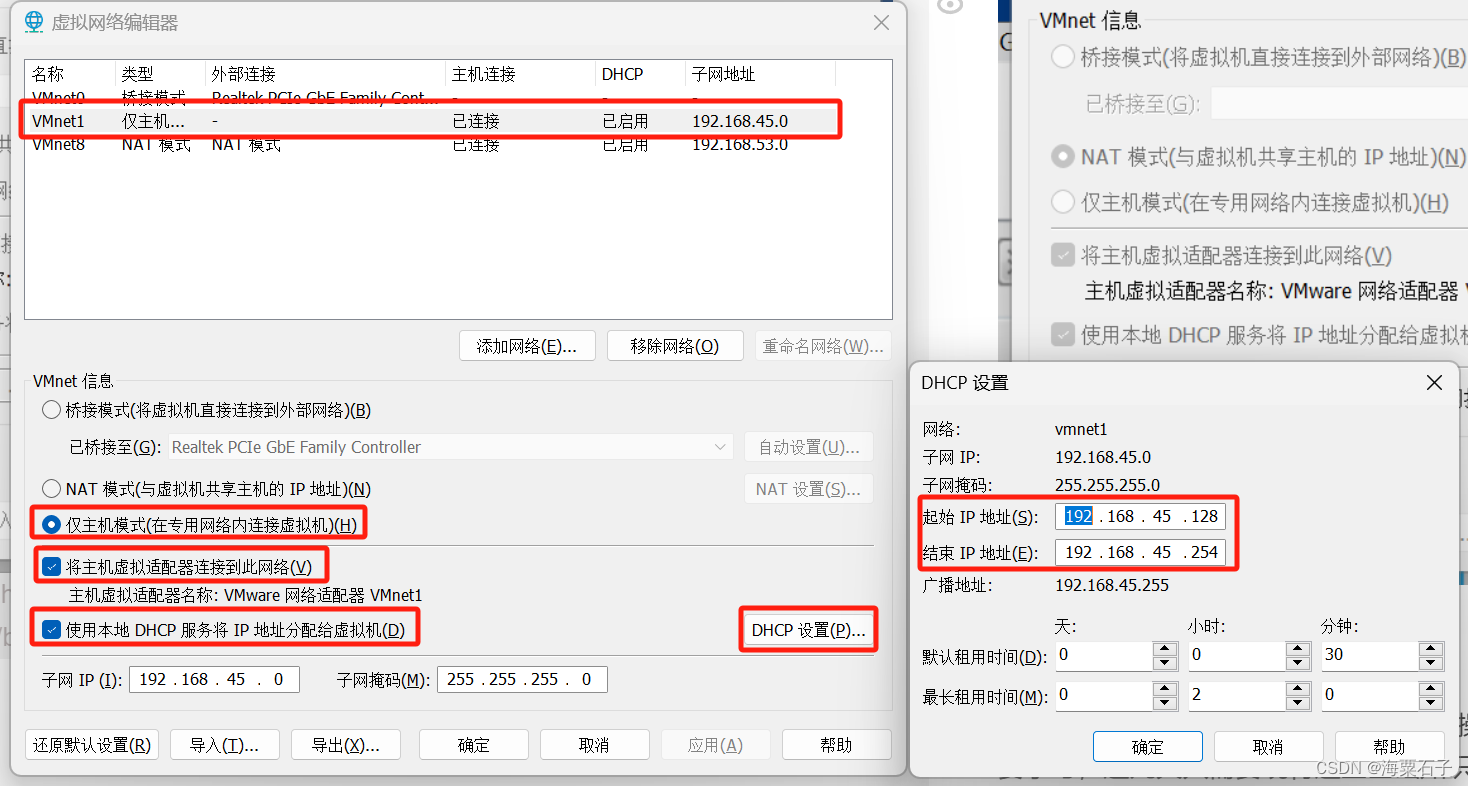
Task: Select host-only mode (仅主机模式) radio button
Action: pos(51,524)
